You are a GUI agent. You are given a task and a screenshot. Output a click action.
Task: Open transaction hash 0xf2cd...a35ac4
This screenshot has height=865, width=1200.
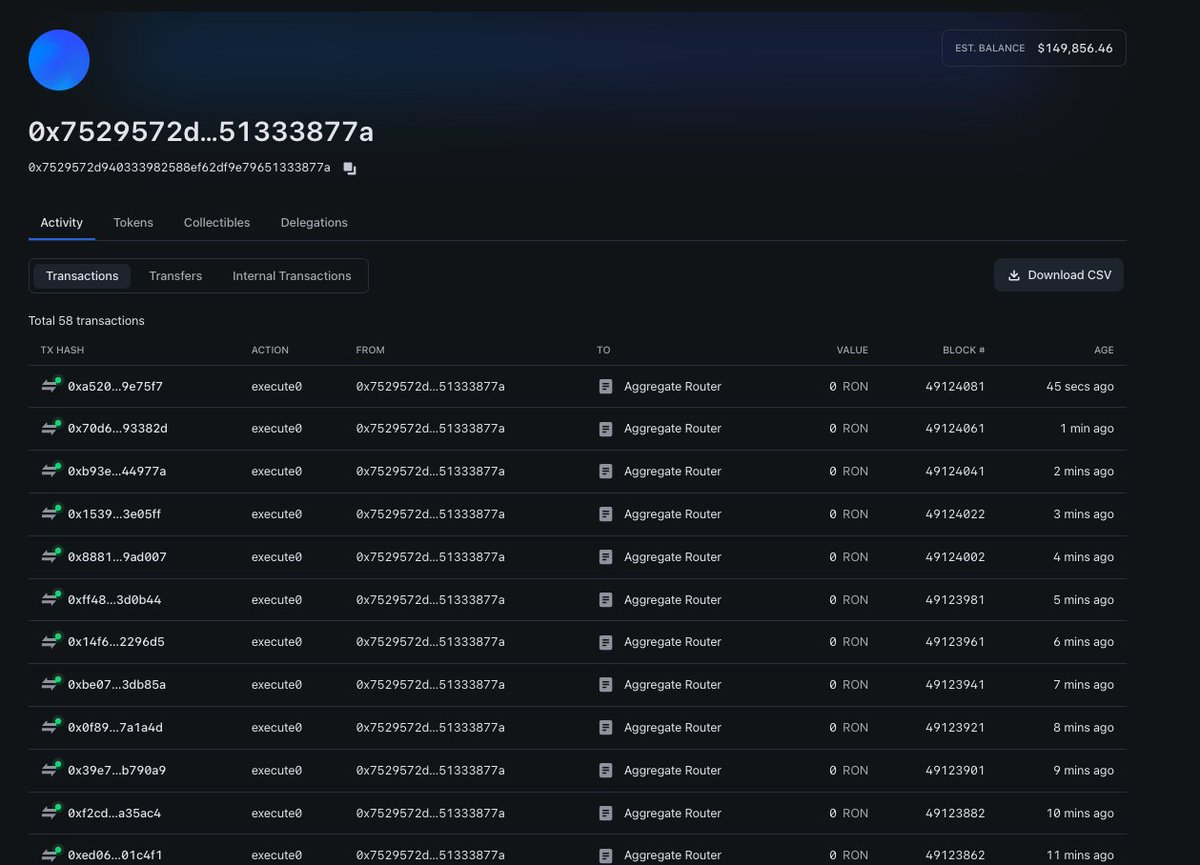pos(114,814)
